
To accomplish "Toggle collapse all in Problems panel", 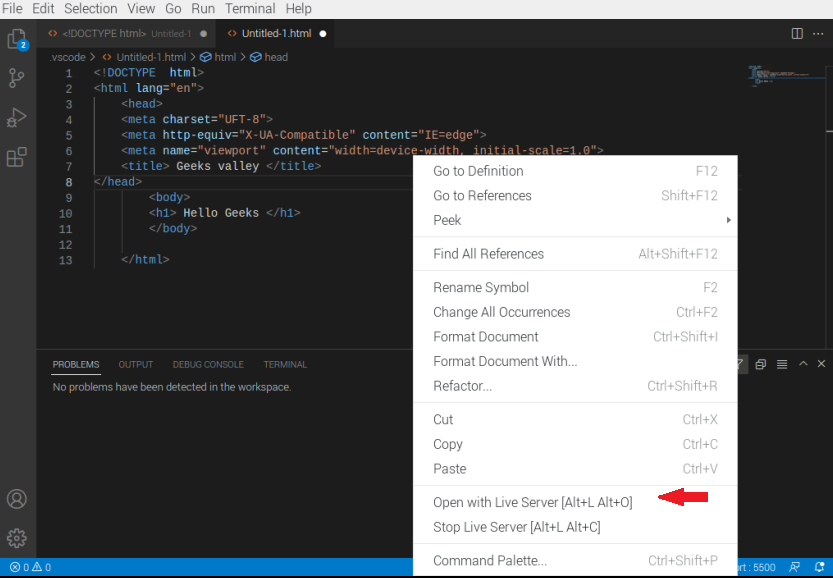I will click(761, 365).
